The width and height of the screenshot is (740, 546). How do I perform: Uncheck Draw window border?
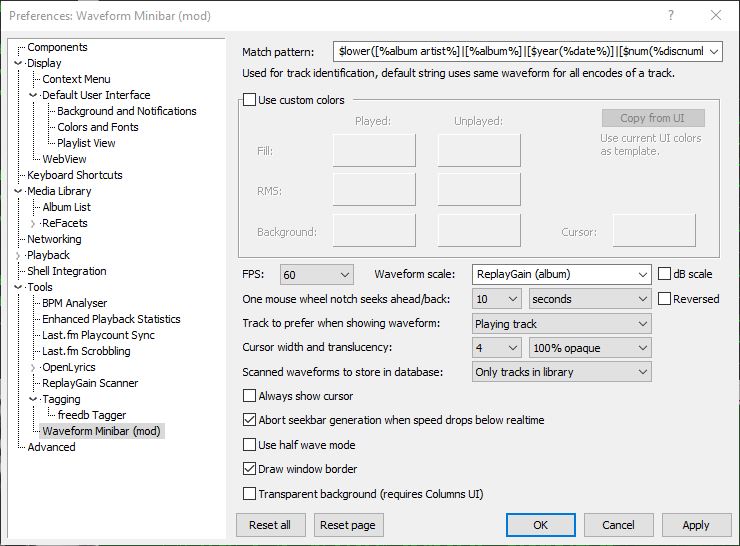250,469
